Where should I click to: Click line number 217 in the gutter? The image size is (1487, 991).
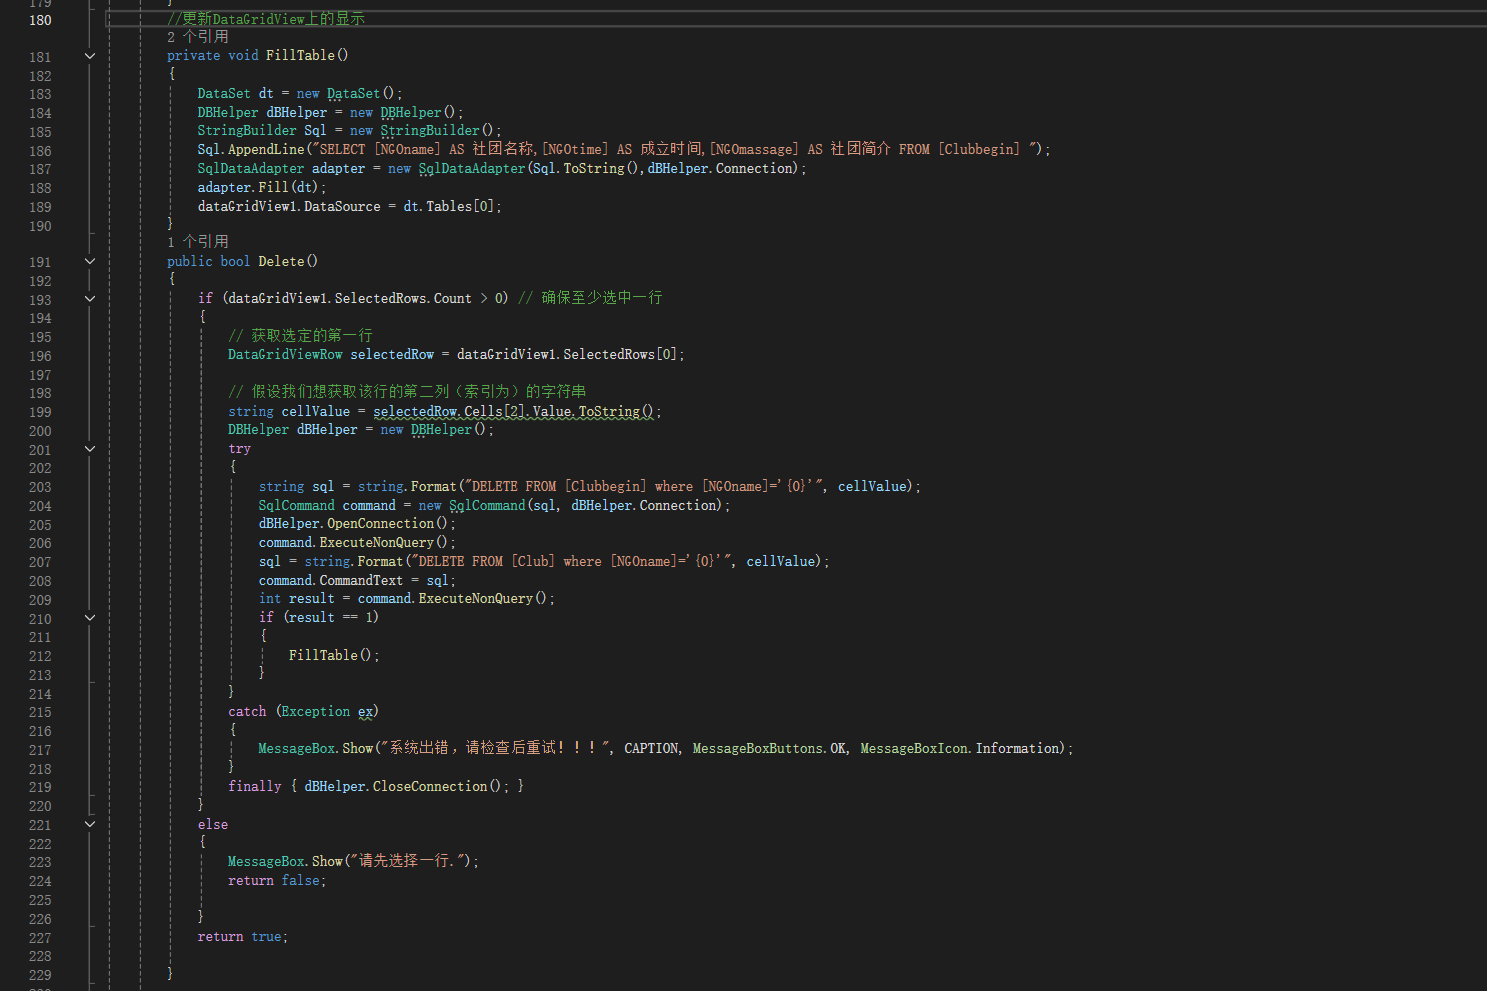coord(40,750)
